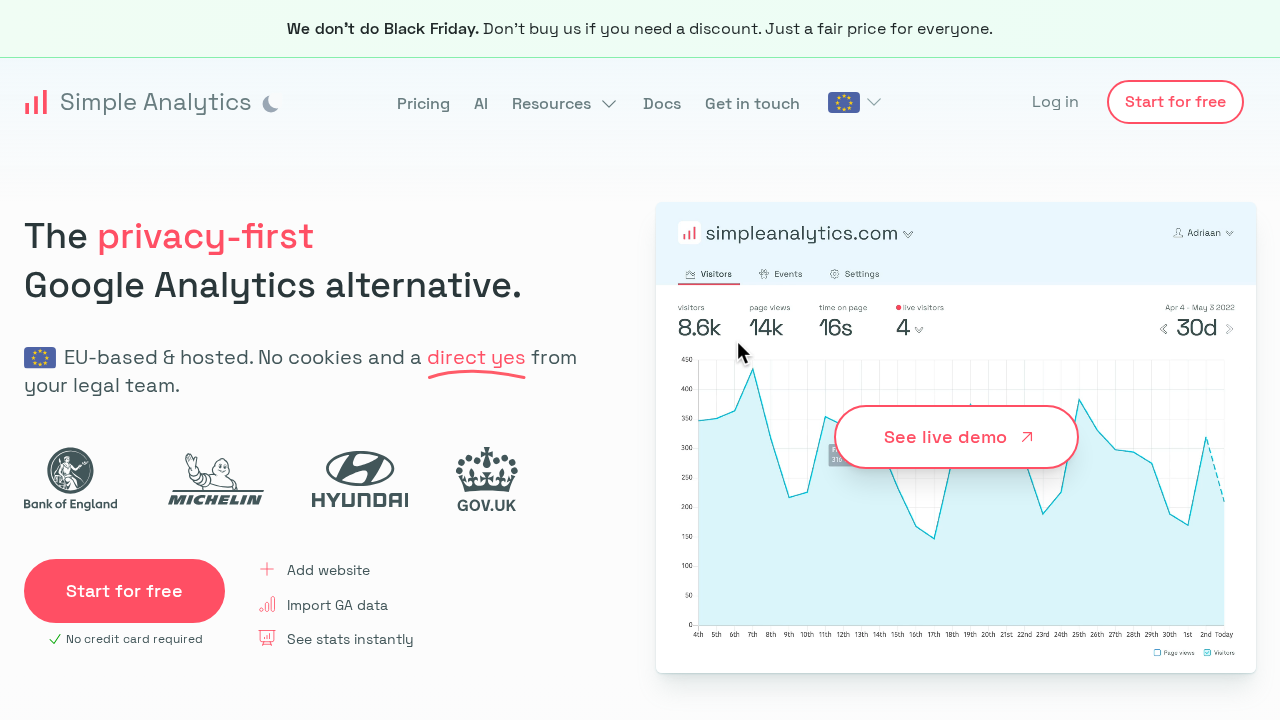The width and height of the screenshot is (1280, 720).
Task: Open Settings via the gear icon
Action: point(832,273)
